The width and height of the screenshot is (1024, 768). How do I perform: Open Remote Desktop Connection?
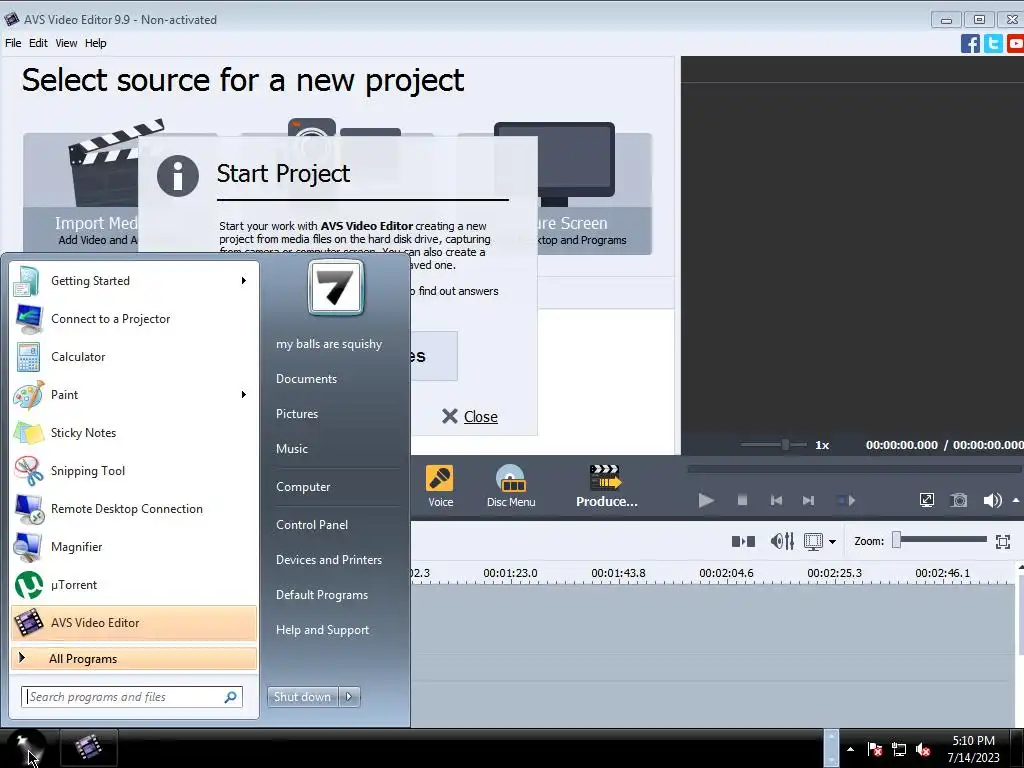pyautogui.click(x=135, y=509)
